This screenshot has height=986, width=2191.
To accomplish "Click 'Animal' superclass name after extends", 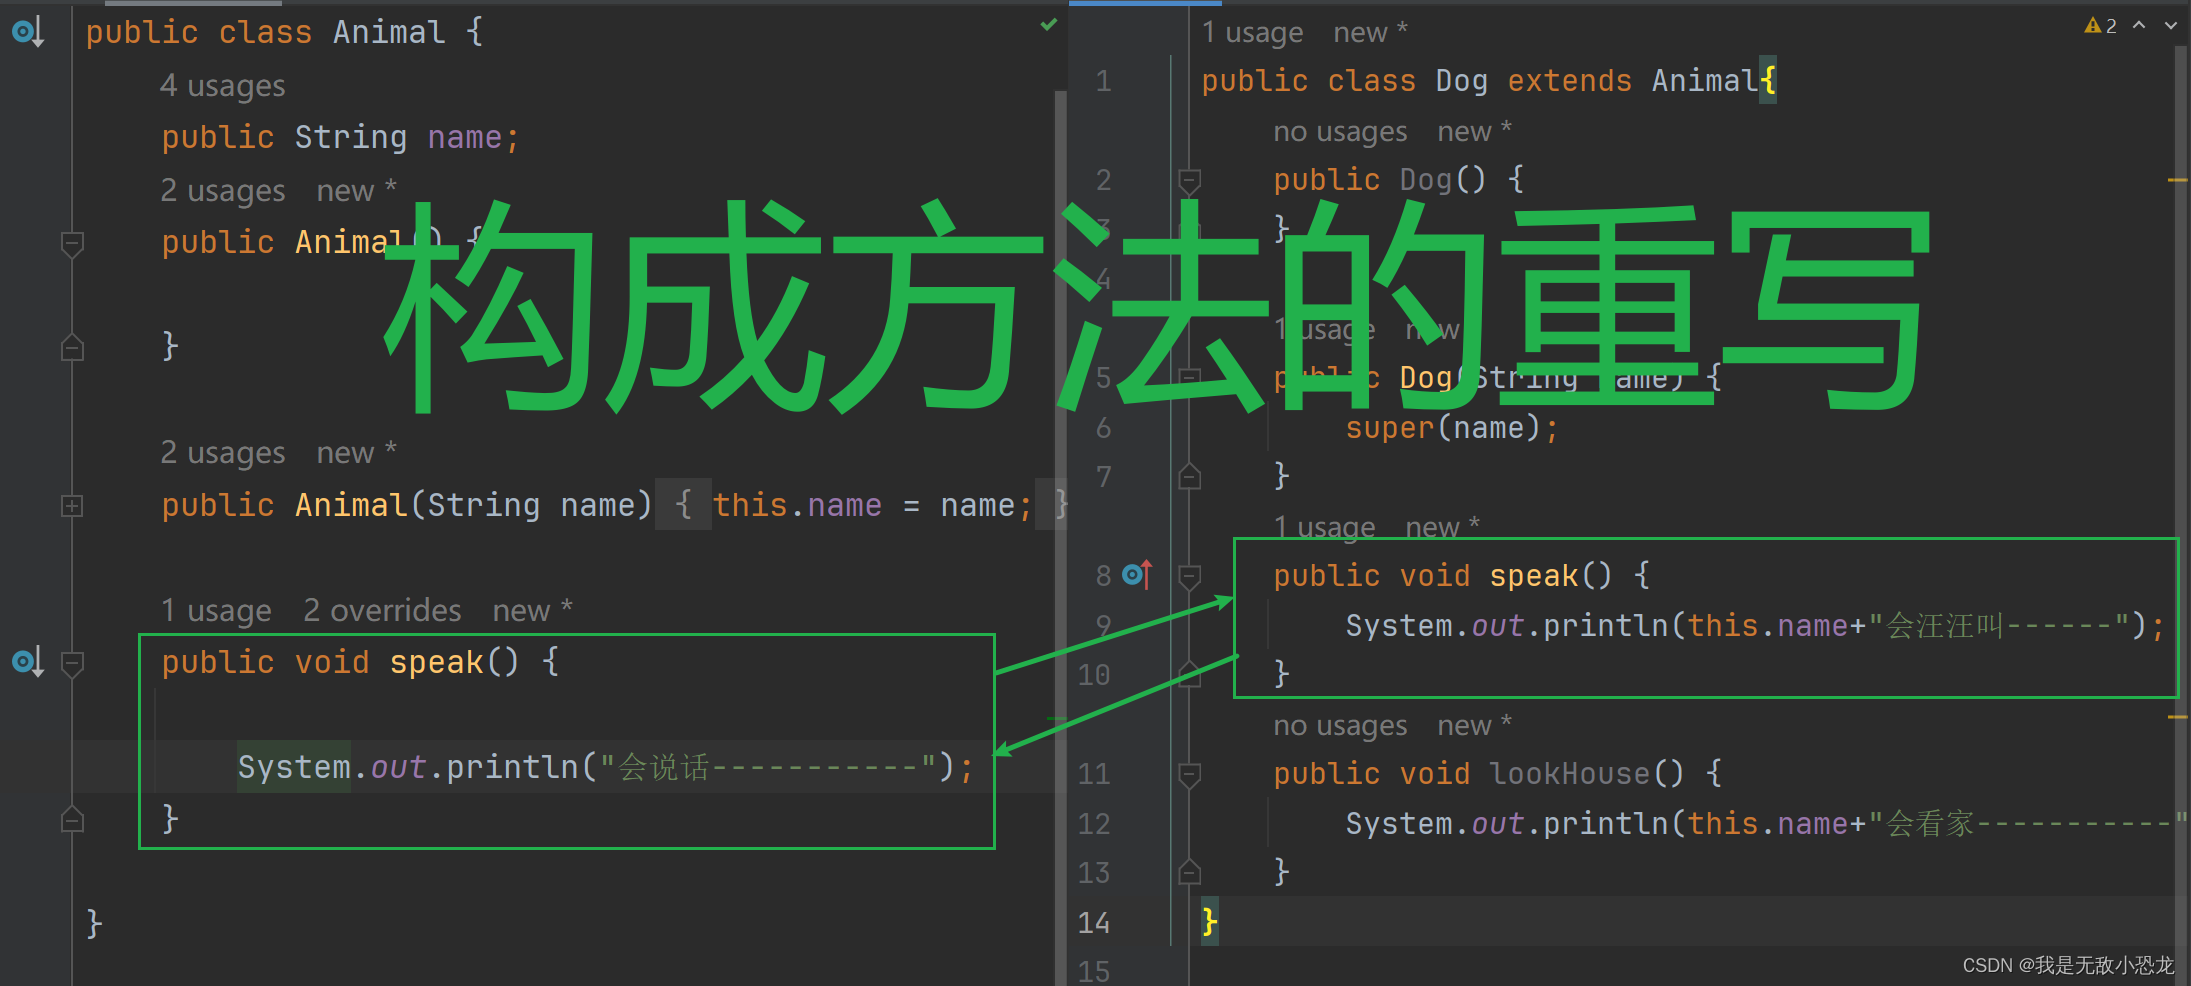I will [x=1704, y=81].
